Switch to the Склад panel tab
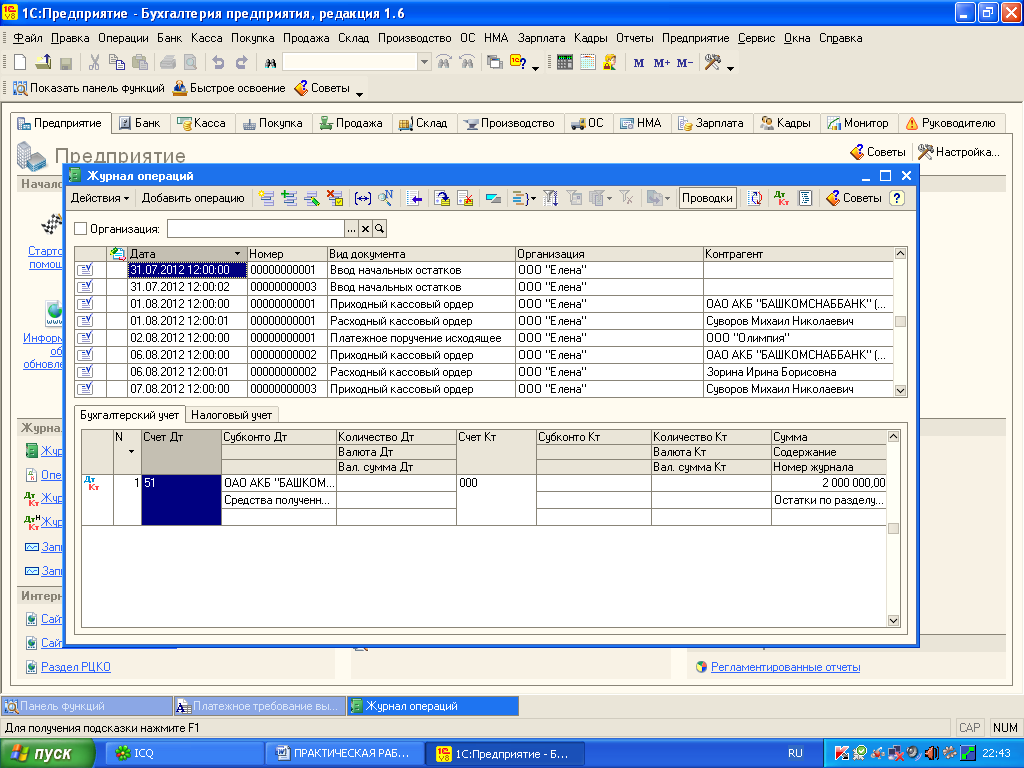1024x768 pixels. [424, 123]
